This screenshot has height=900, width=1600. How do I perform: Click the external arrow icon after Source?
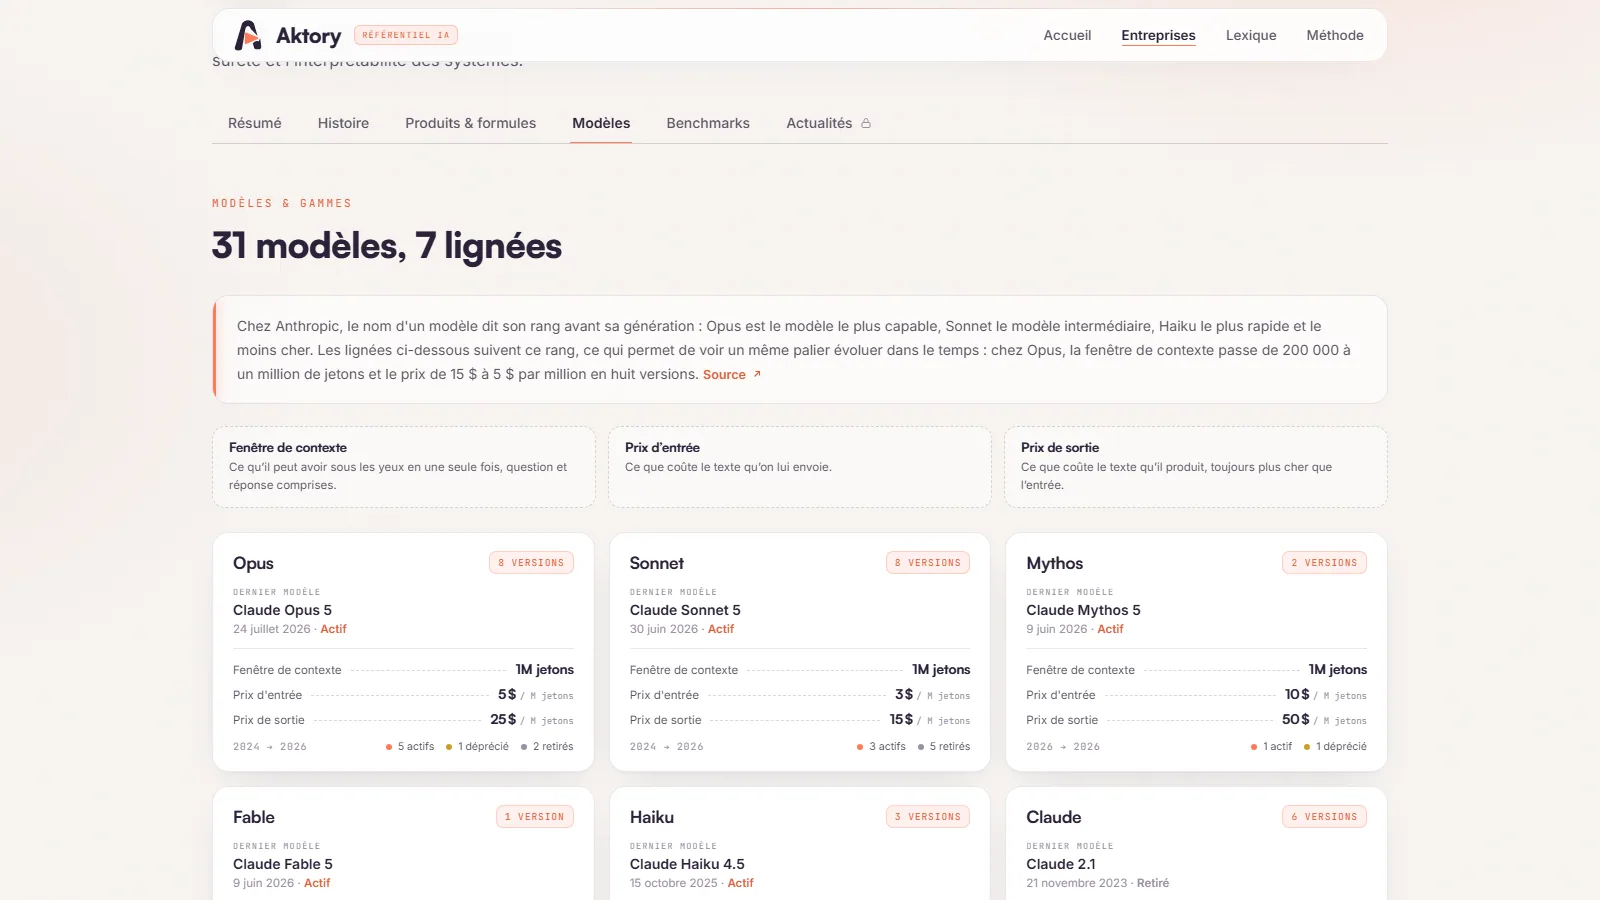tap(757, 374)
